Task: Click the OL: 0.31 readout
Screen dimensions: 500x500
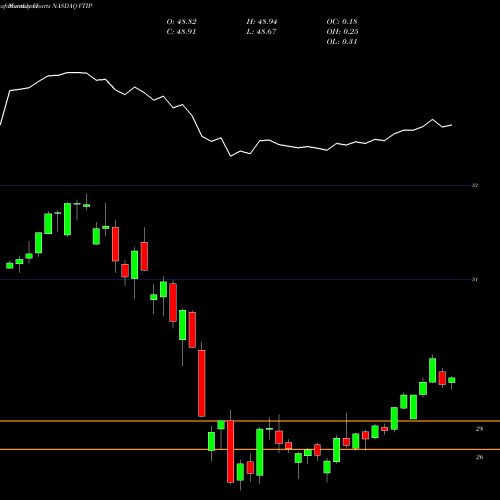Action: pos(342,42)
